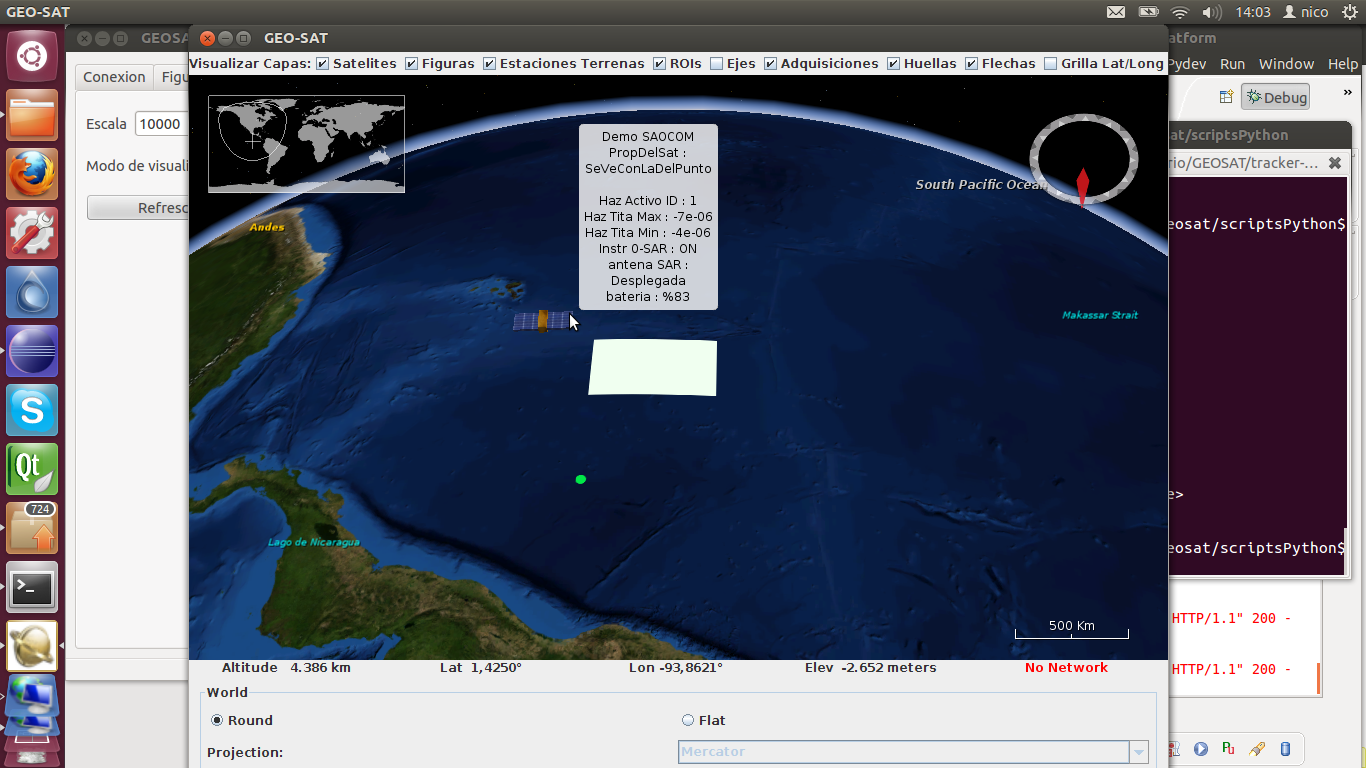Click the satellite icon on the globe

(x=541, y=321)
